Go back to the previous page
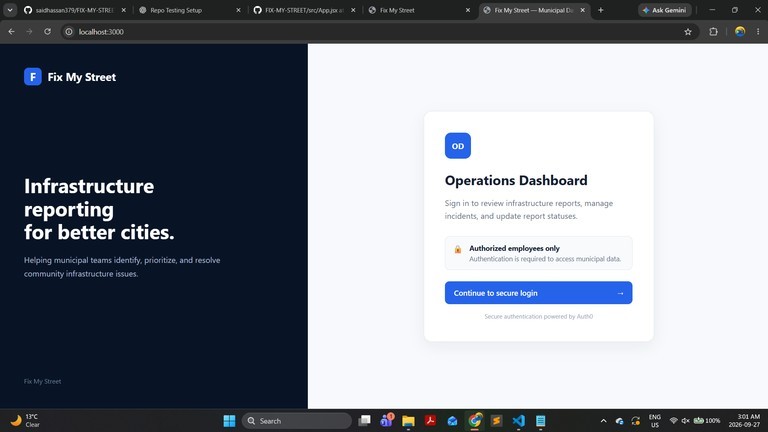 click(11, 31)
